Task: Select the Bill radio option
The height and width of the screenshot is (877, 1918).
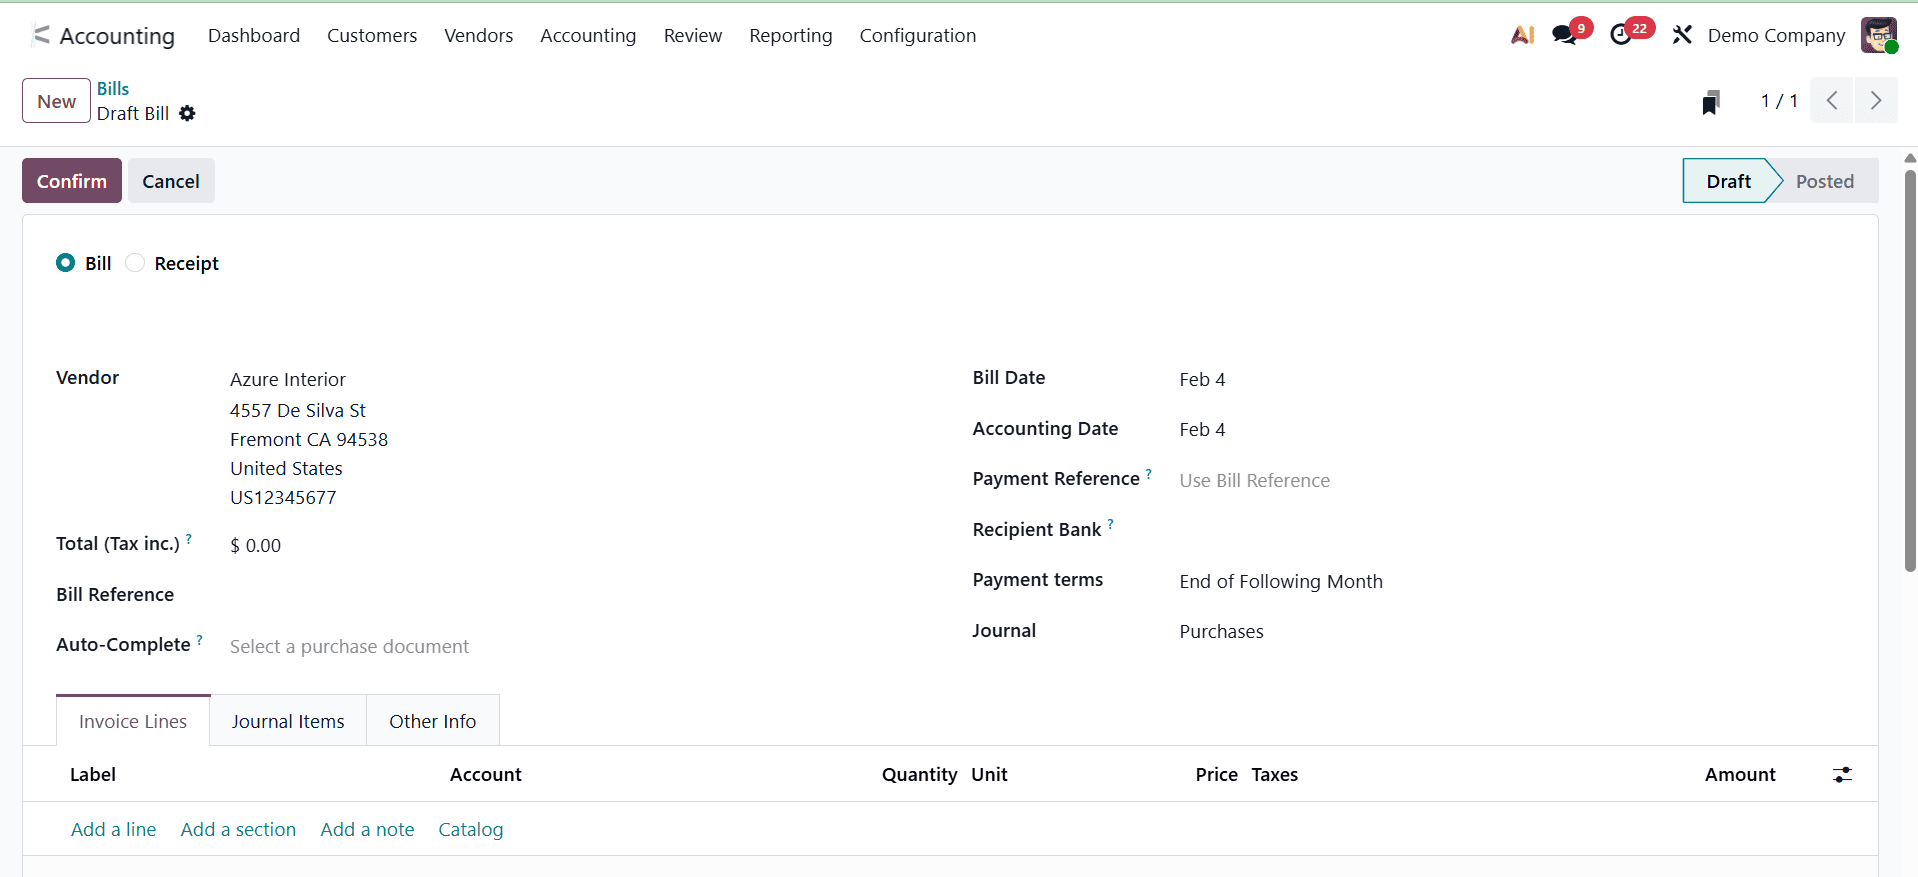Action: 66,263
